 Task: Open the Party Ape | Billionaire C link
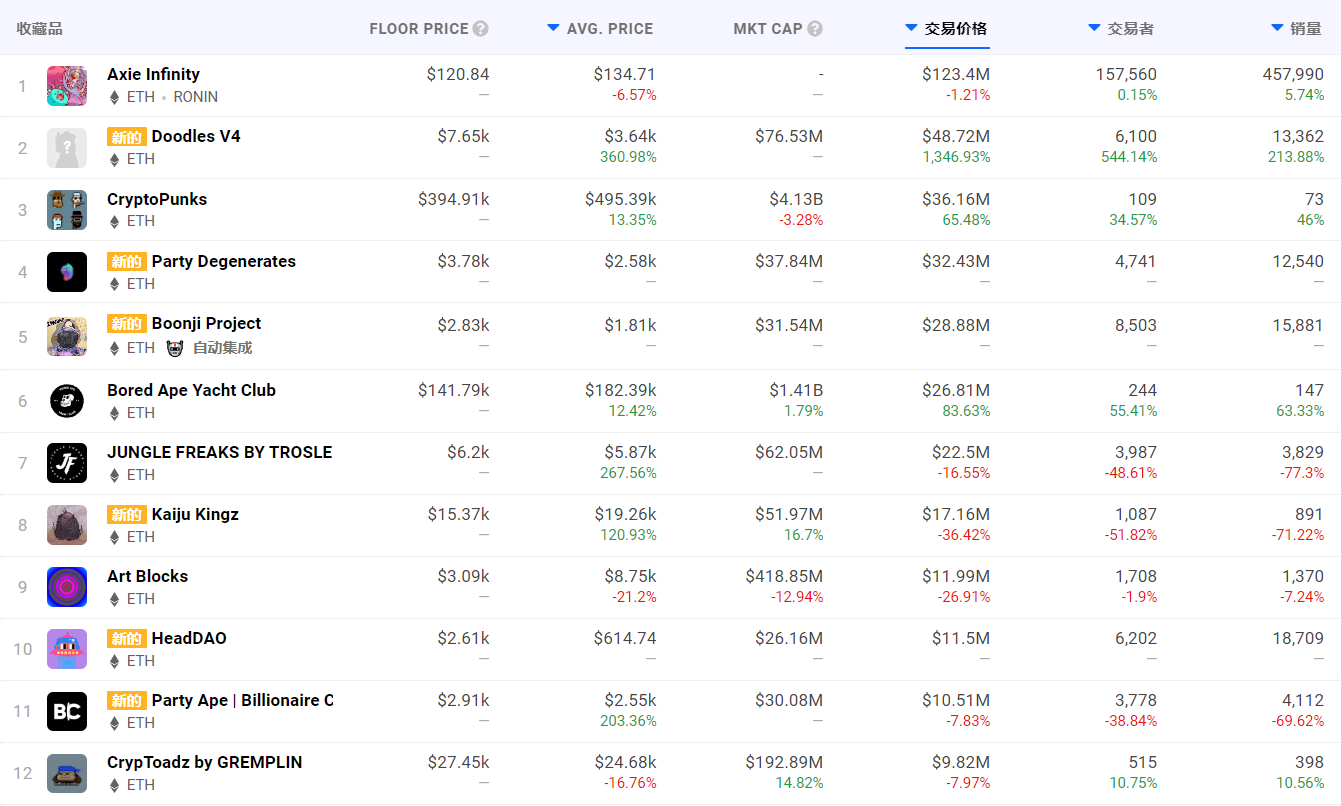[243, 700]
